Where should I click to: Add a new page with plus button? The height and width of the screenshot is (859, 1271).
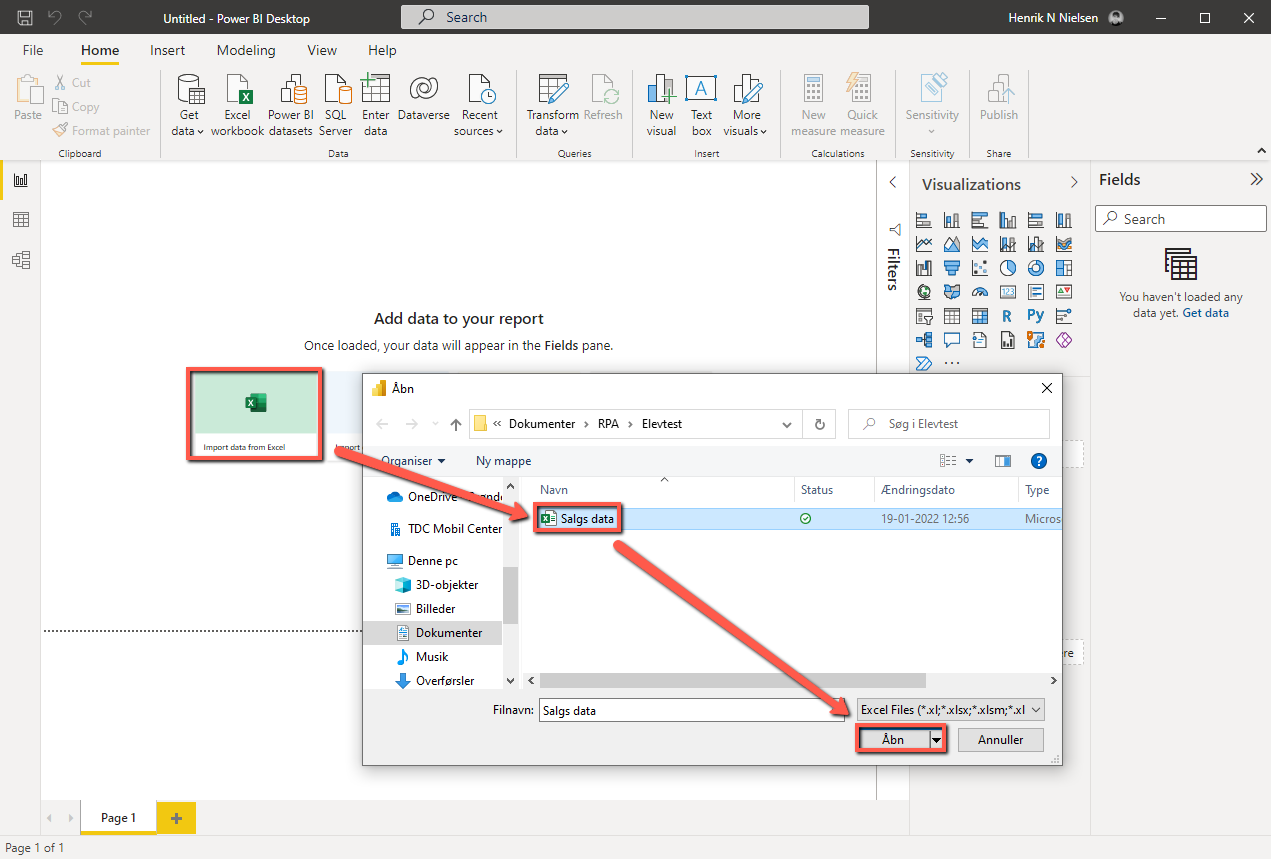tap(176, 818)
